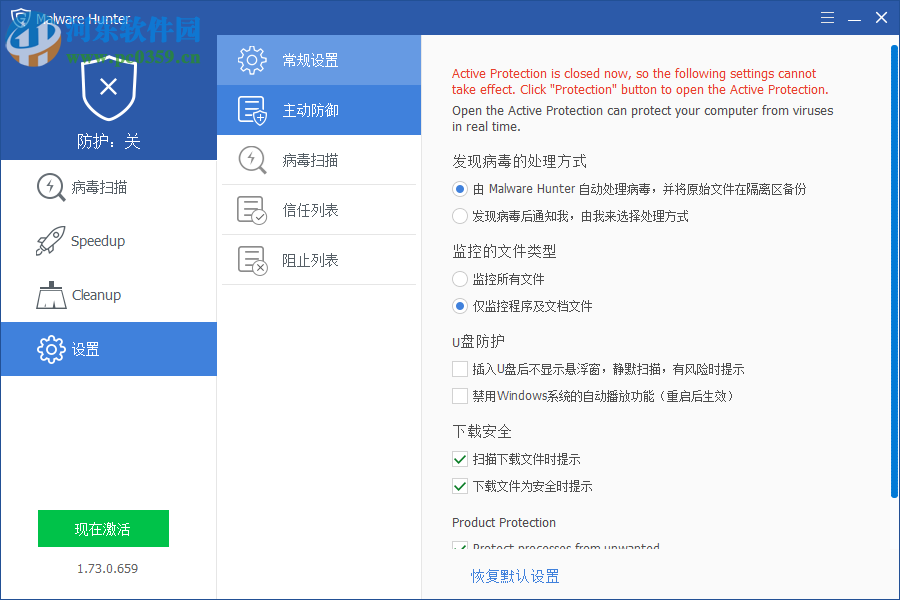Enable Protect processes from unwanted checkbox
Image resolution: width=900 pixels, height=600 pixels.
[460, 546]
